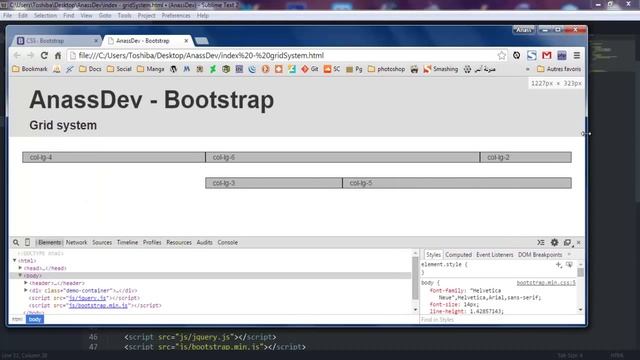This screenshot has width=640, height=360.
Task: Click the blue S extension icon
Action: pos(531,56)
